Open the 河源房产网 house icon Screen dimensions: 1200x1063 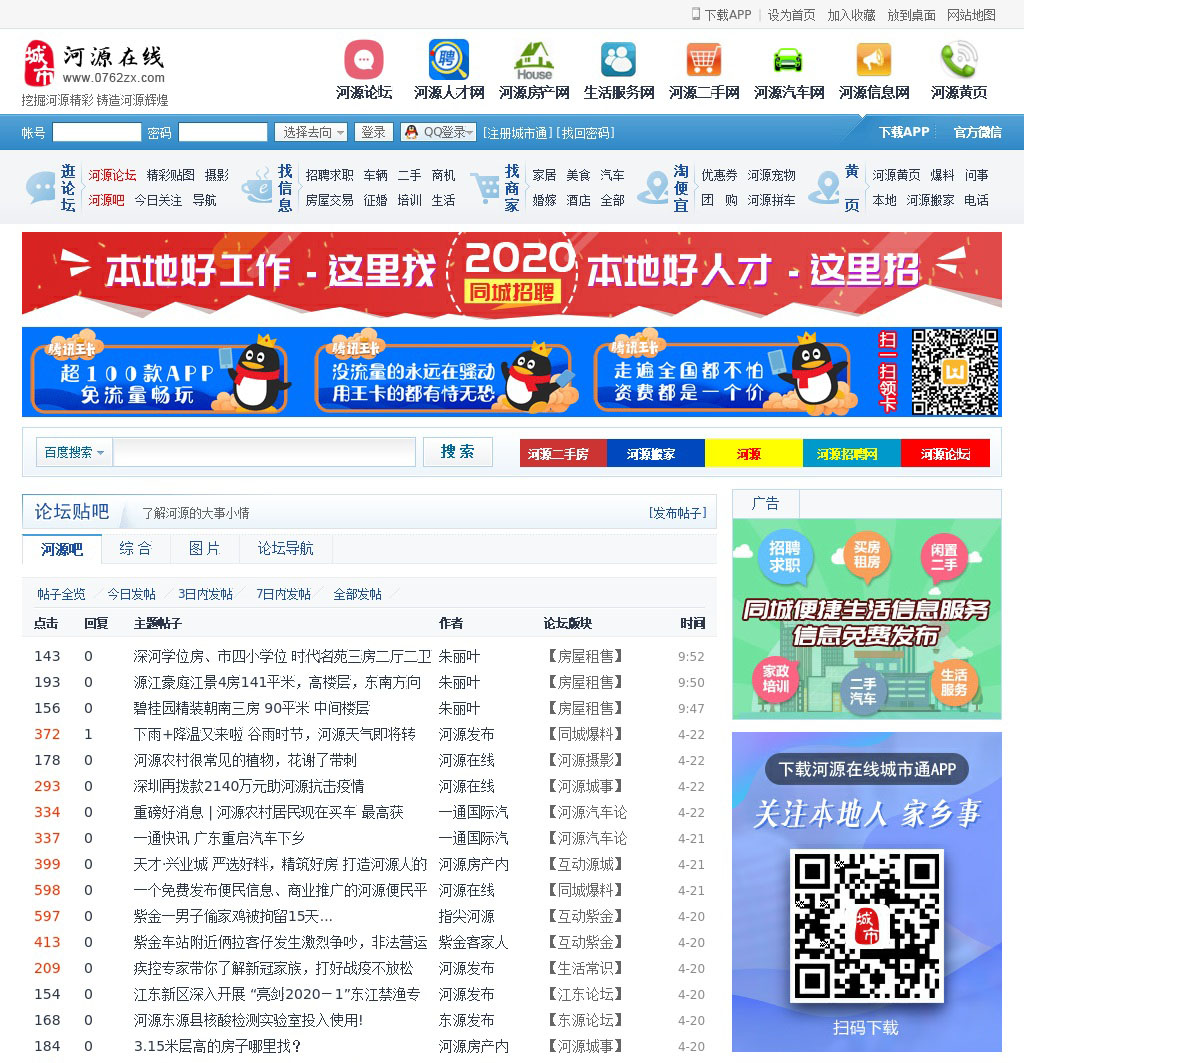[534, 60]
